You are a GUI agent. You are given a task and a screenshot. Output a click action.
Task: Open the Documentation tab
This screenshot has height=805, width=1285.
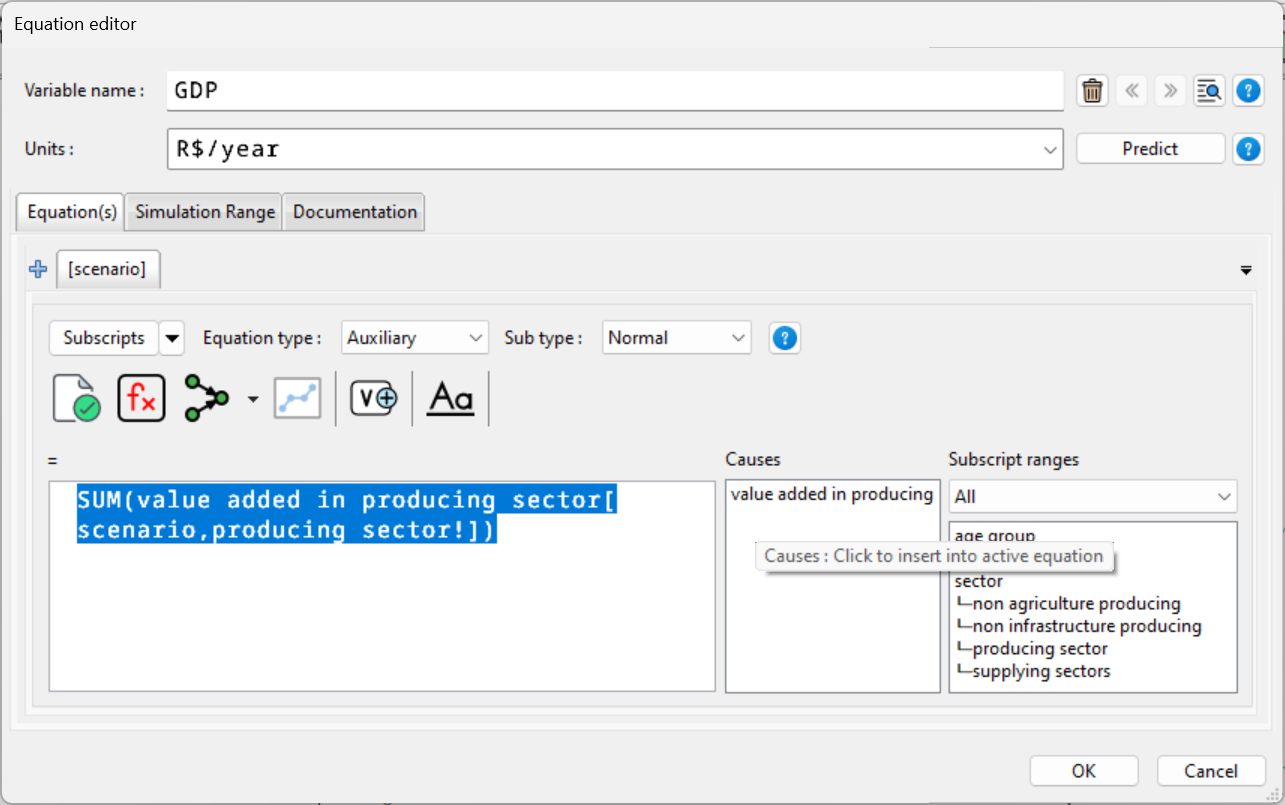click(x=352, y=211)
